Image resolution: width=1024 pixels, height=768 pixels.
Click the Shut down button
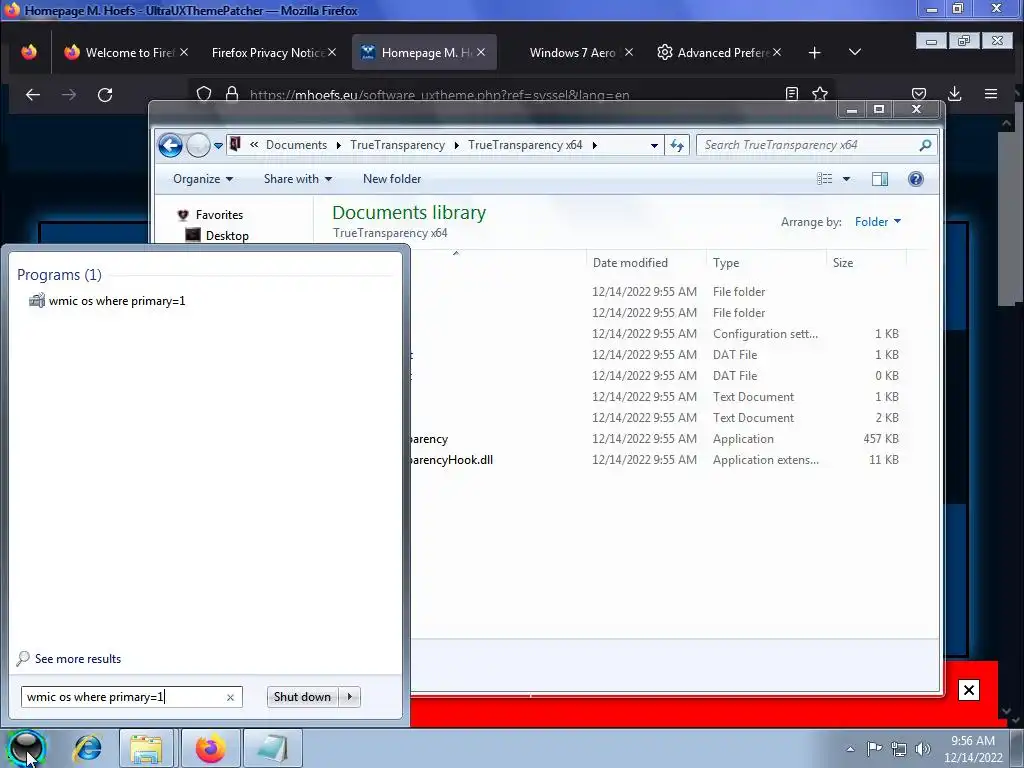pos(302,697)
